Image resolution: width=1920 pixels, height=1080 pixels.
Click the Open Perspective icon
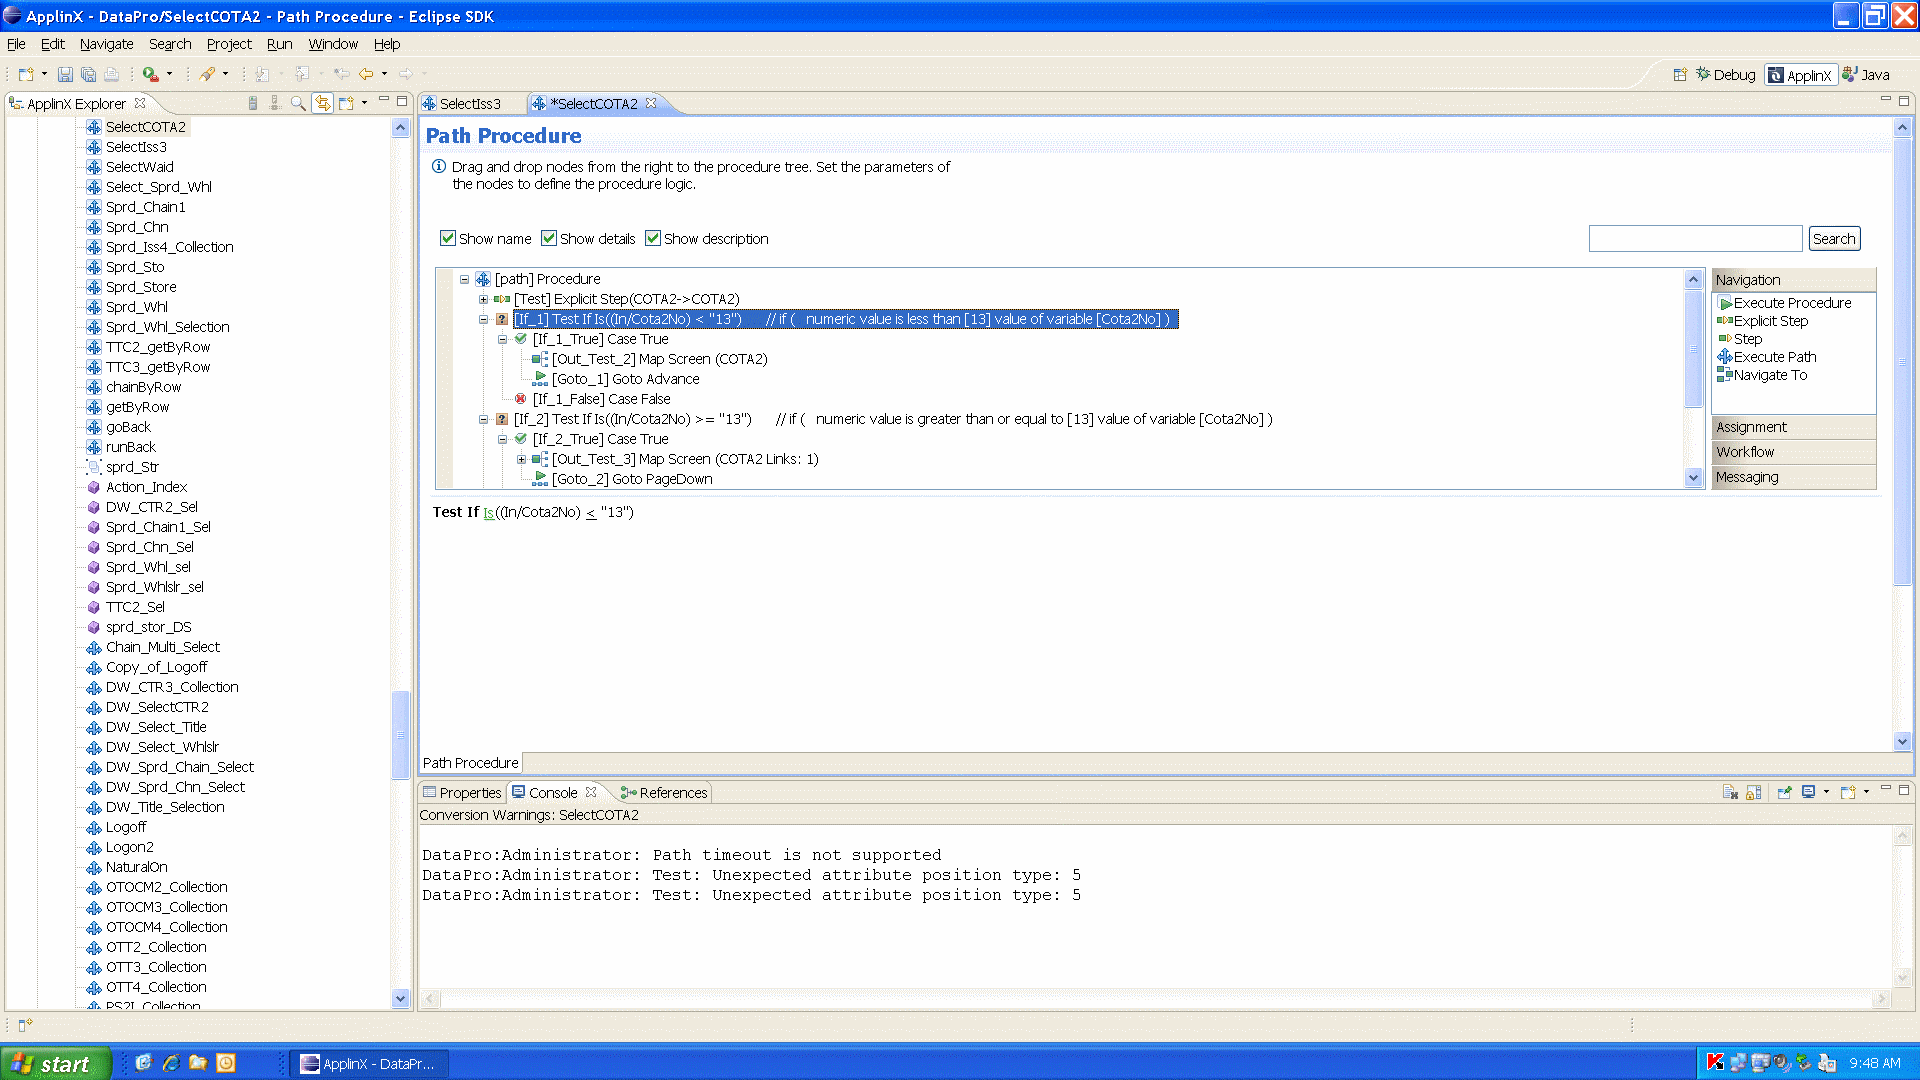[x=1680, y=75]
